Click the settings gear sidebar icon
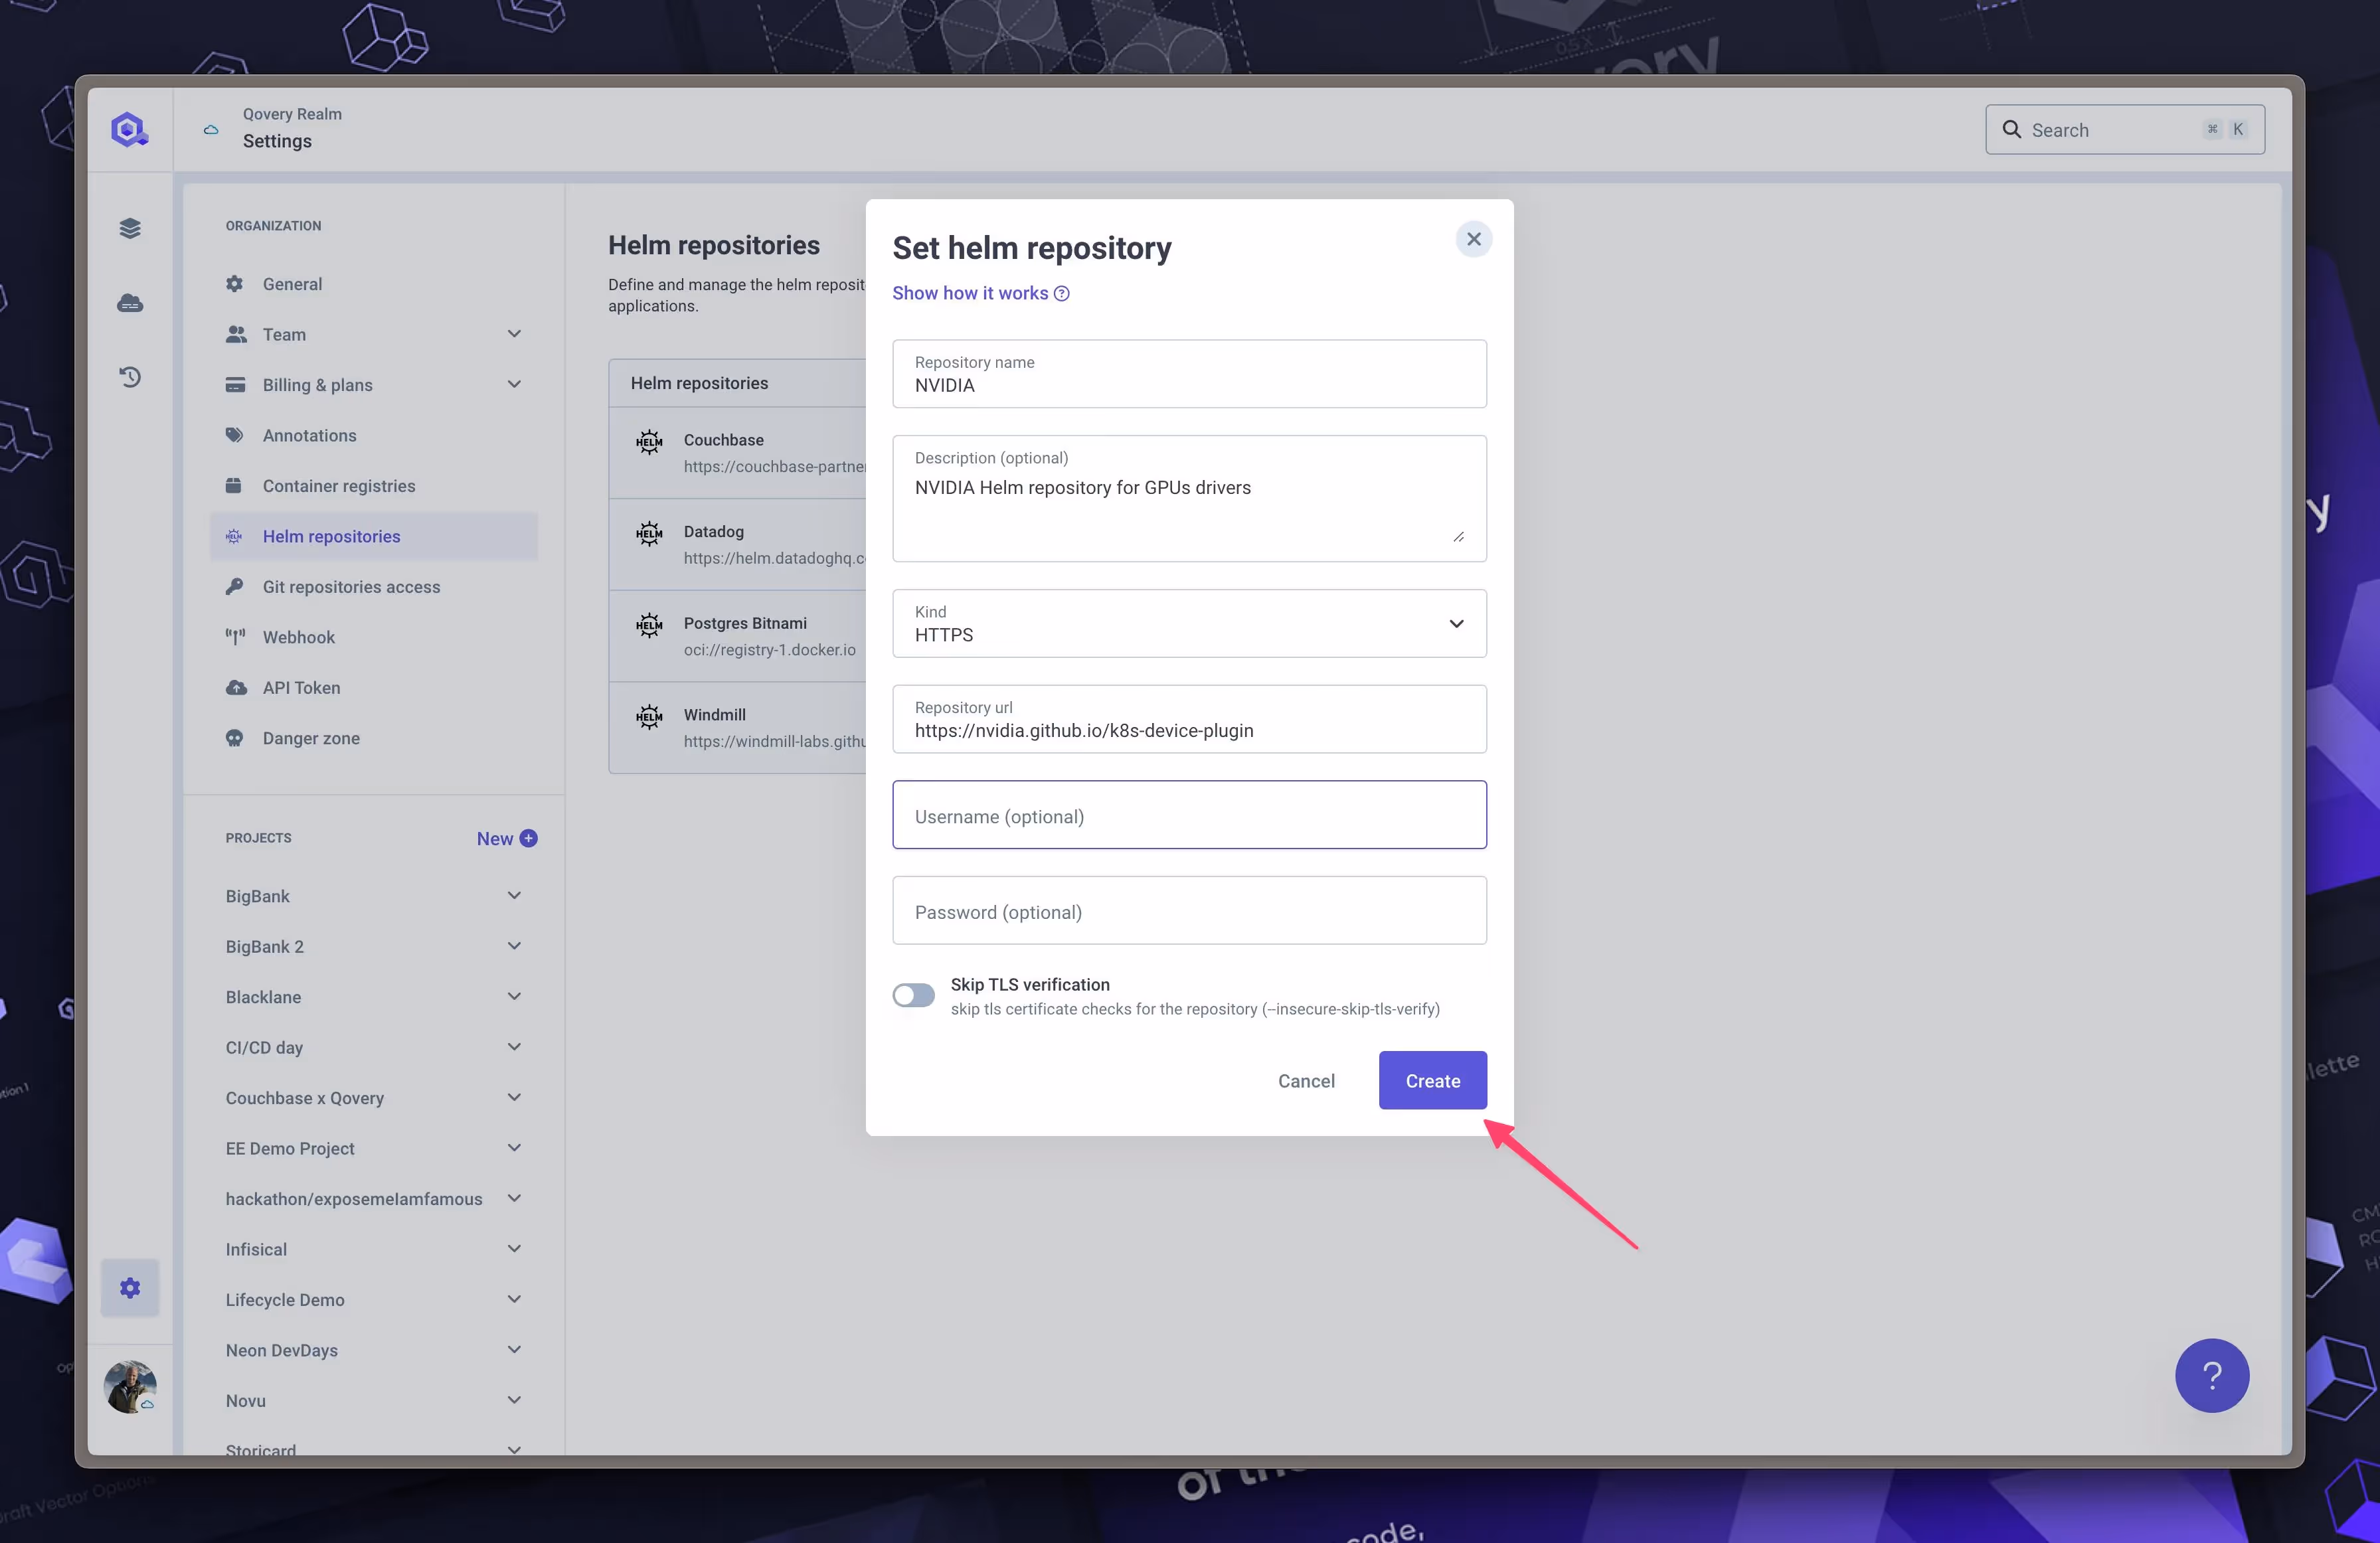2380x1543 pixels. (130, 1287)
